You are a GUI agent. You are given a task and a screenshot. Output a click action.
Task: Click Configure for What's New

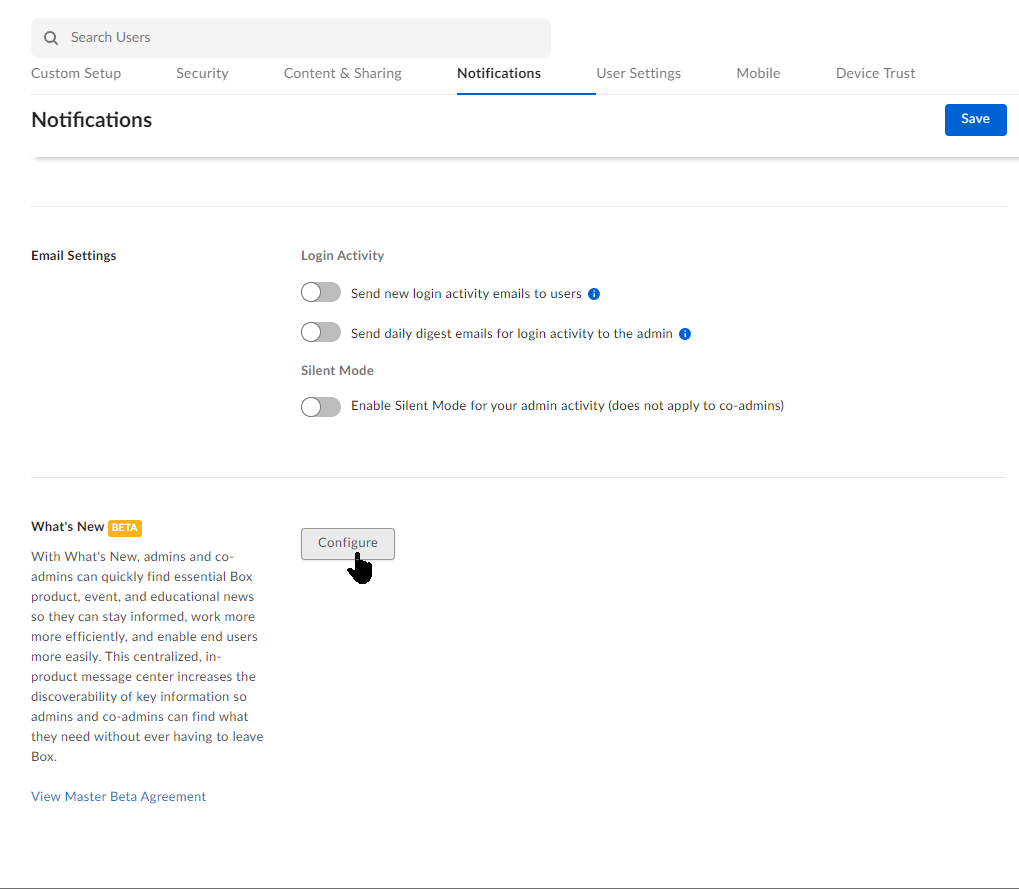click(x=348, y=543)
